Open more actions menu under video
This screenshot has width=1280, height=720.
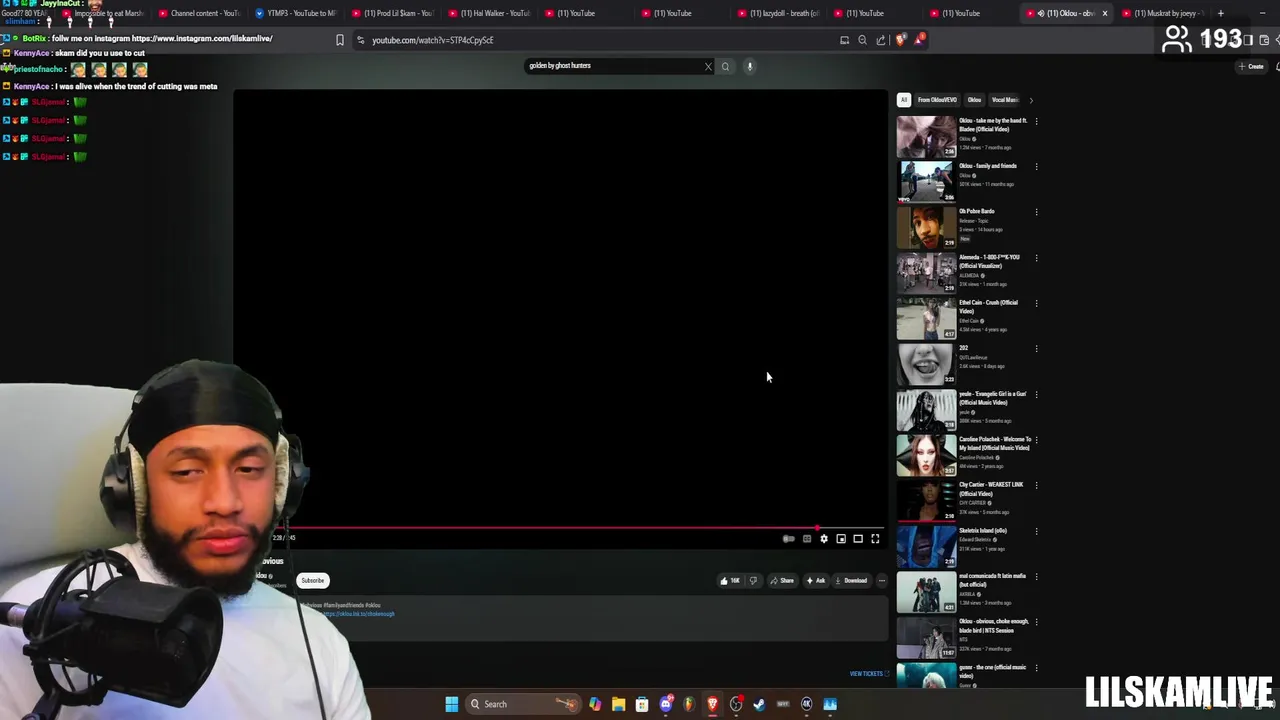881,580
